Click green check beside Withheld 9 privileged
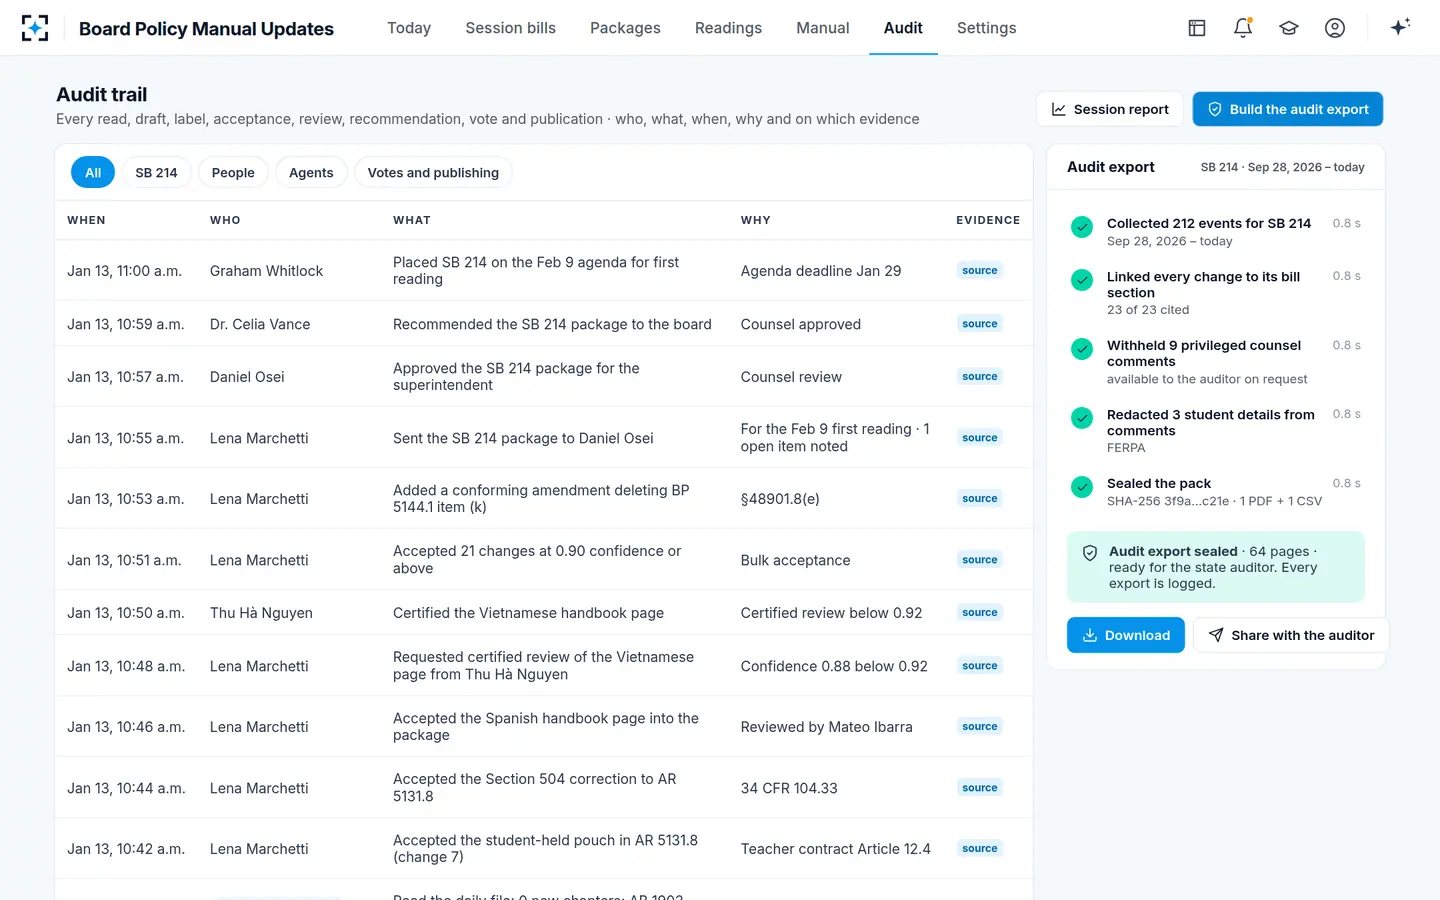Image resolution: width=1440 pixels, height=900 pixels. point(1082,349)
